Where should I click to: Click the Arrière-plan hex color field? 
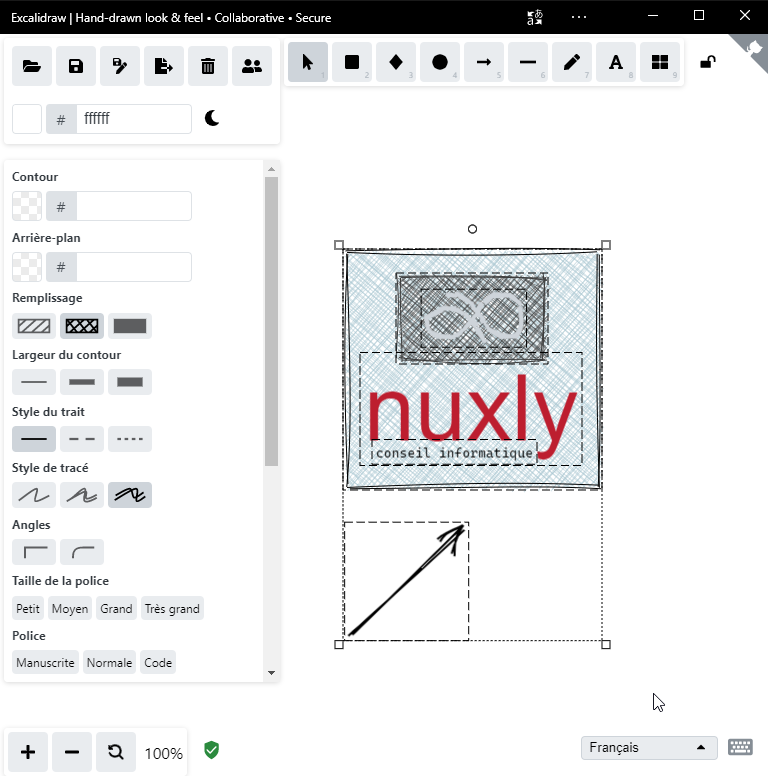134,267
